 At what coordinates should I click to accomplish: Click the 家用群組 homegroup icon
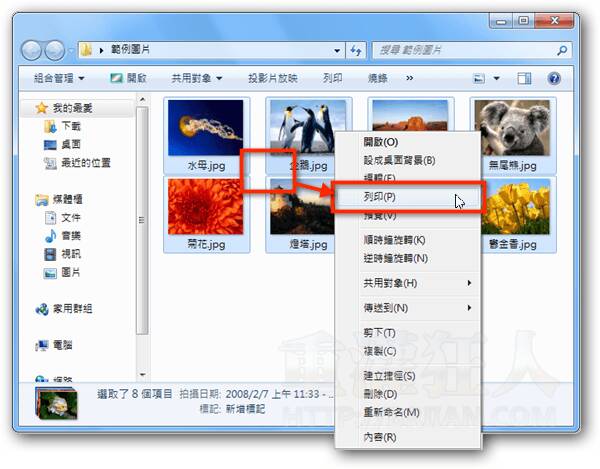point(41,309)
